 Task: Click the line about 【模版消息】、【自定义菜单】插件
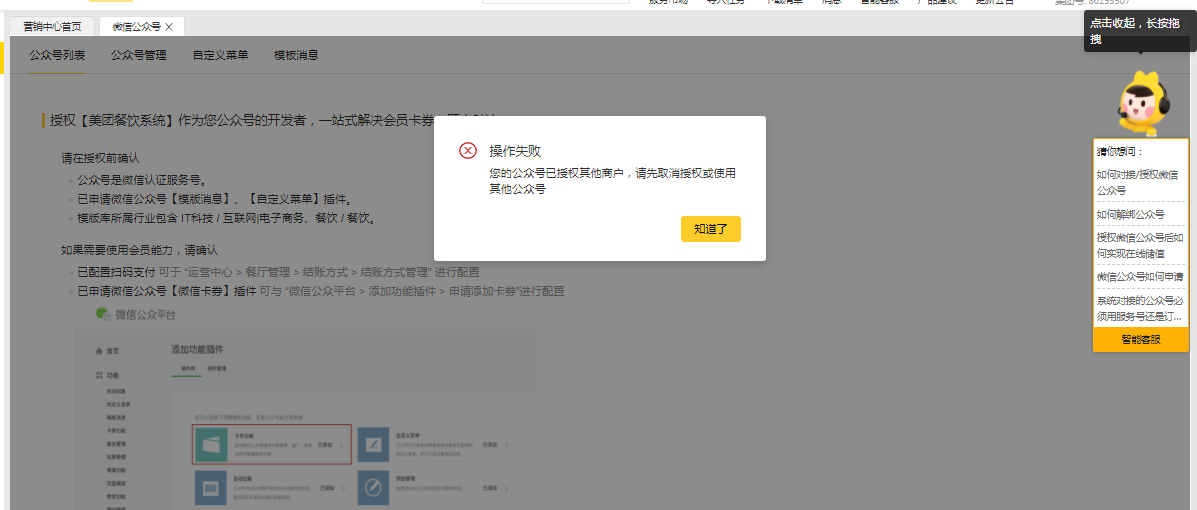(215, 200)
